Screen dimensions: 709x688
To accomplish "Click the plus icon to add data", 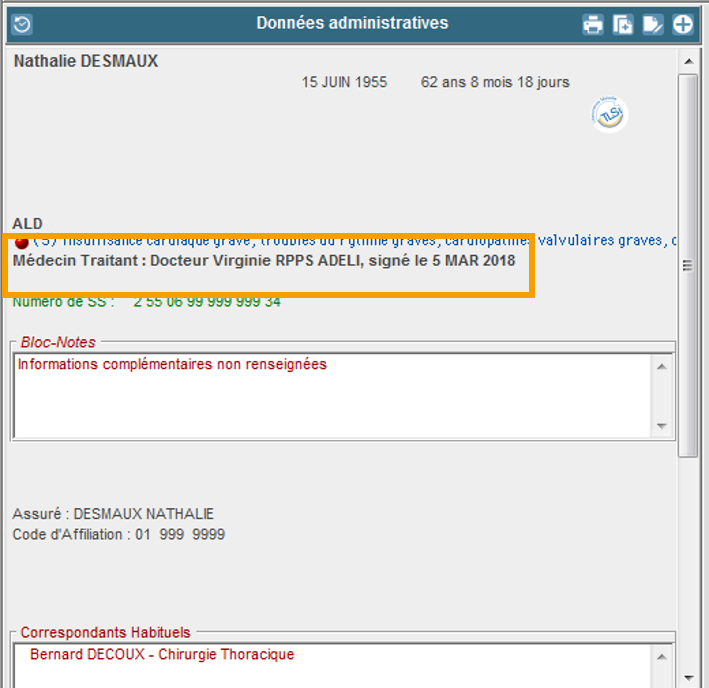I will (x=683, y=25).
